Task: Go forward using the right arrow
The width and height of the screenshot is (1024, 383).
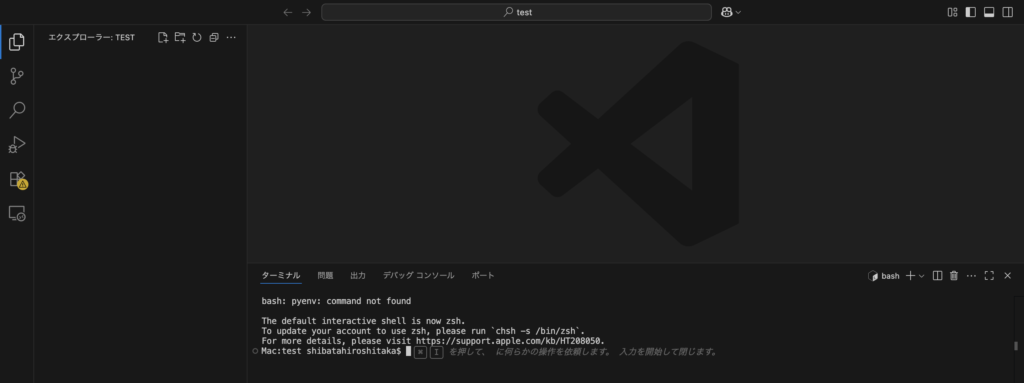Action: click(306, 12)
